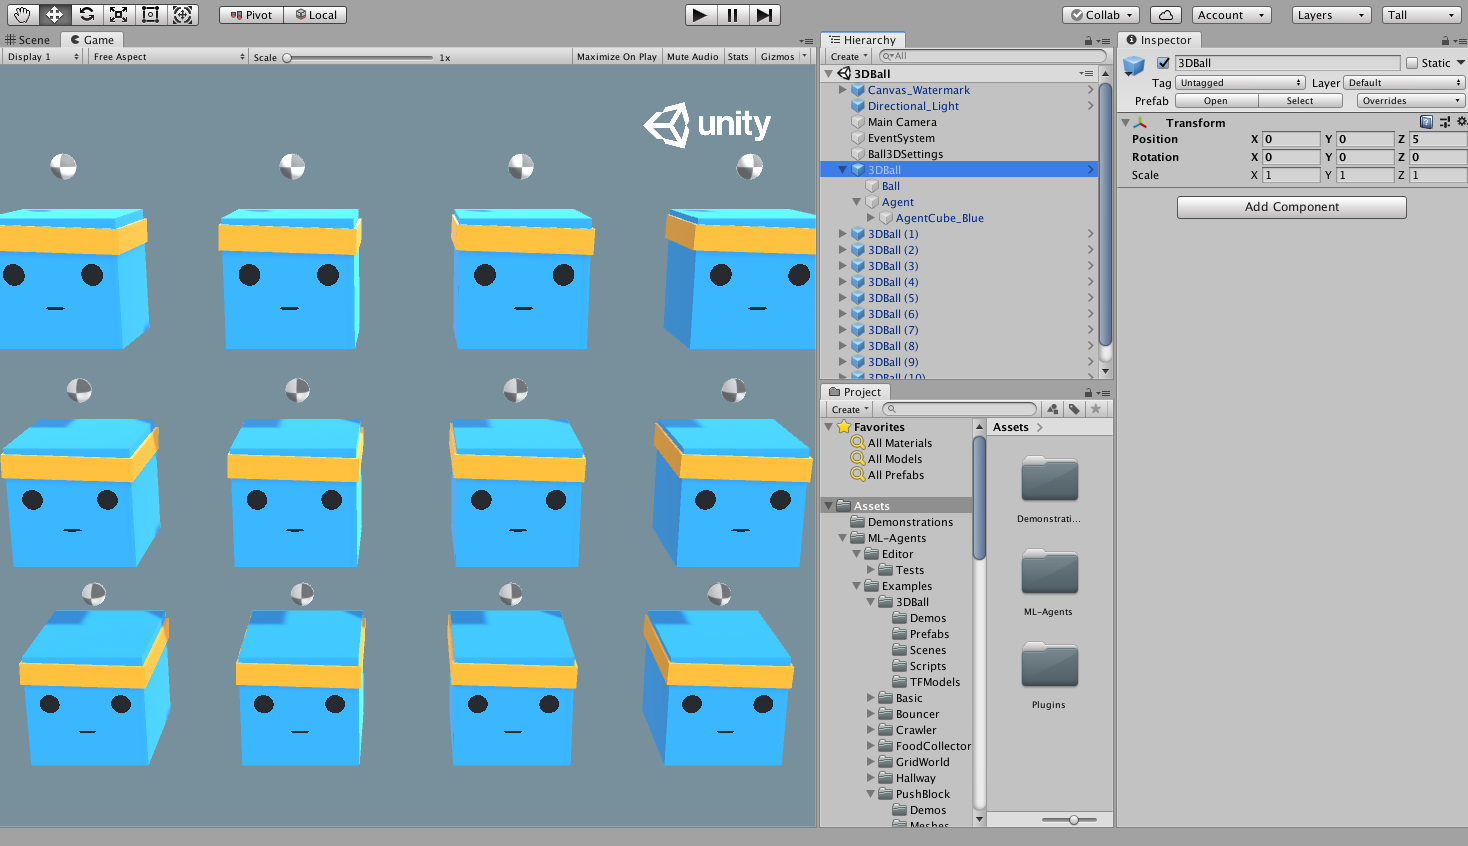Select the Rect Transform tool

pyautogui.click(x=151, y=14)
